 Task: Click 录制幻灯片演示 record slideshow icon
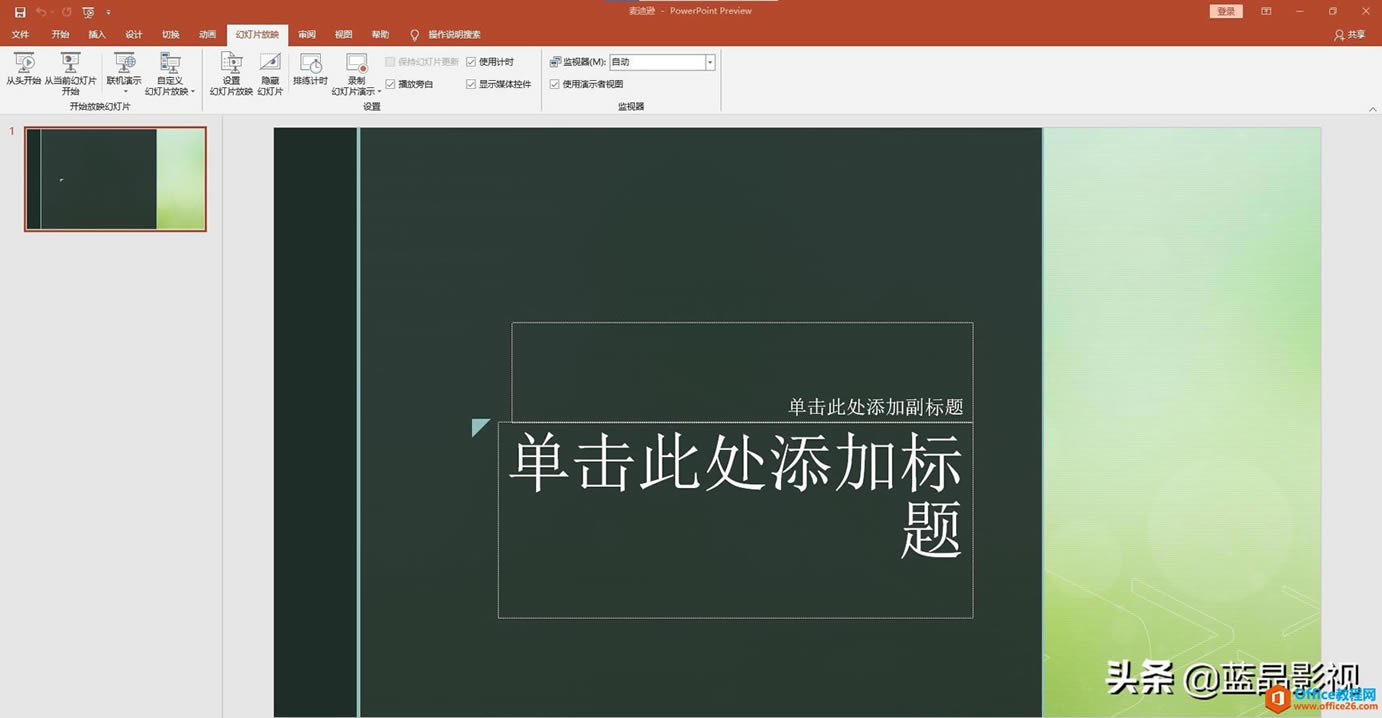coord(356,68)
